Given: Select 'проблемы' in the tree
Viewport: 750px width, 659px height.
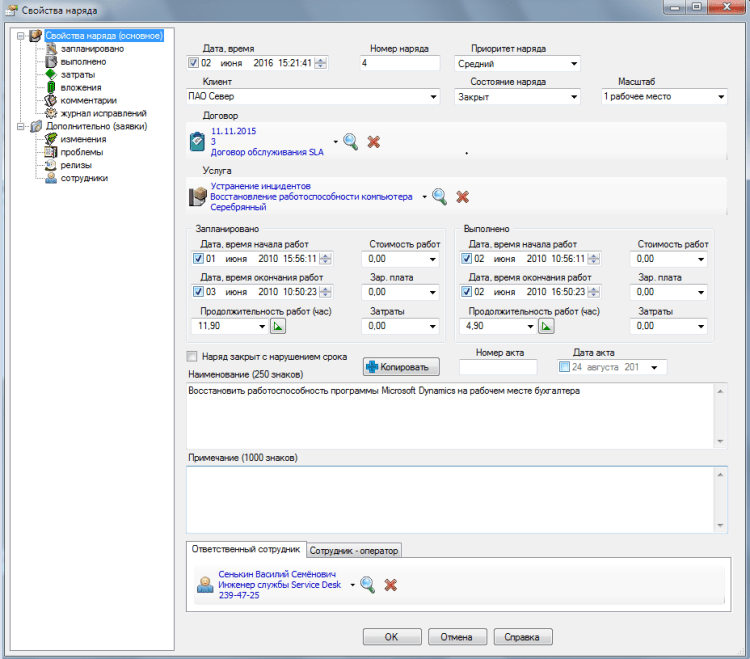Looking at the screenshot, I should click(81, 152).
